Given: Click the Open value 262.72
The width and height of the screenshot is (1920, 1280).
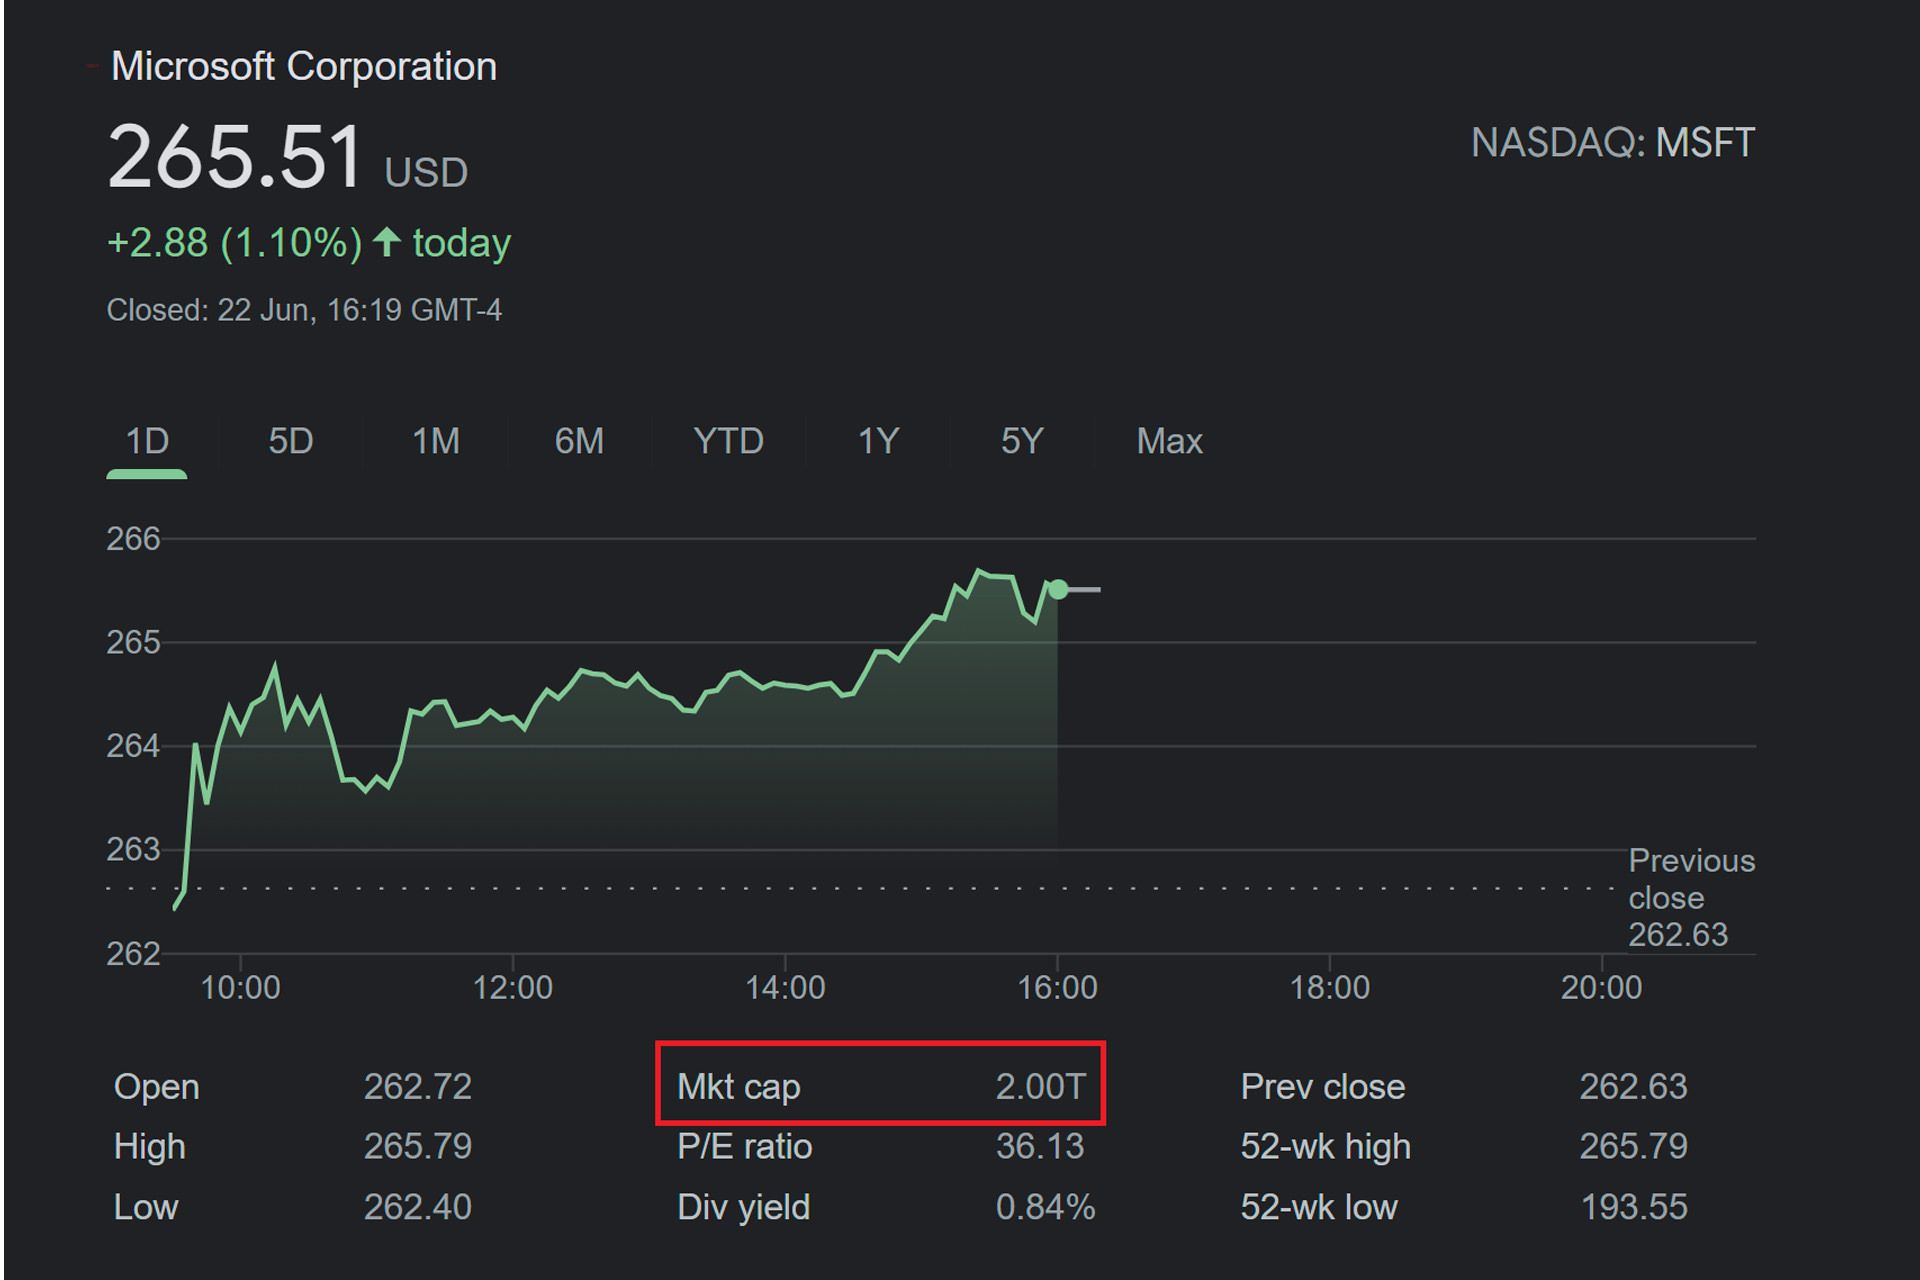Looking at the screenshot, I should click(417, 1086).
